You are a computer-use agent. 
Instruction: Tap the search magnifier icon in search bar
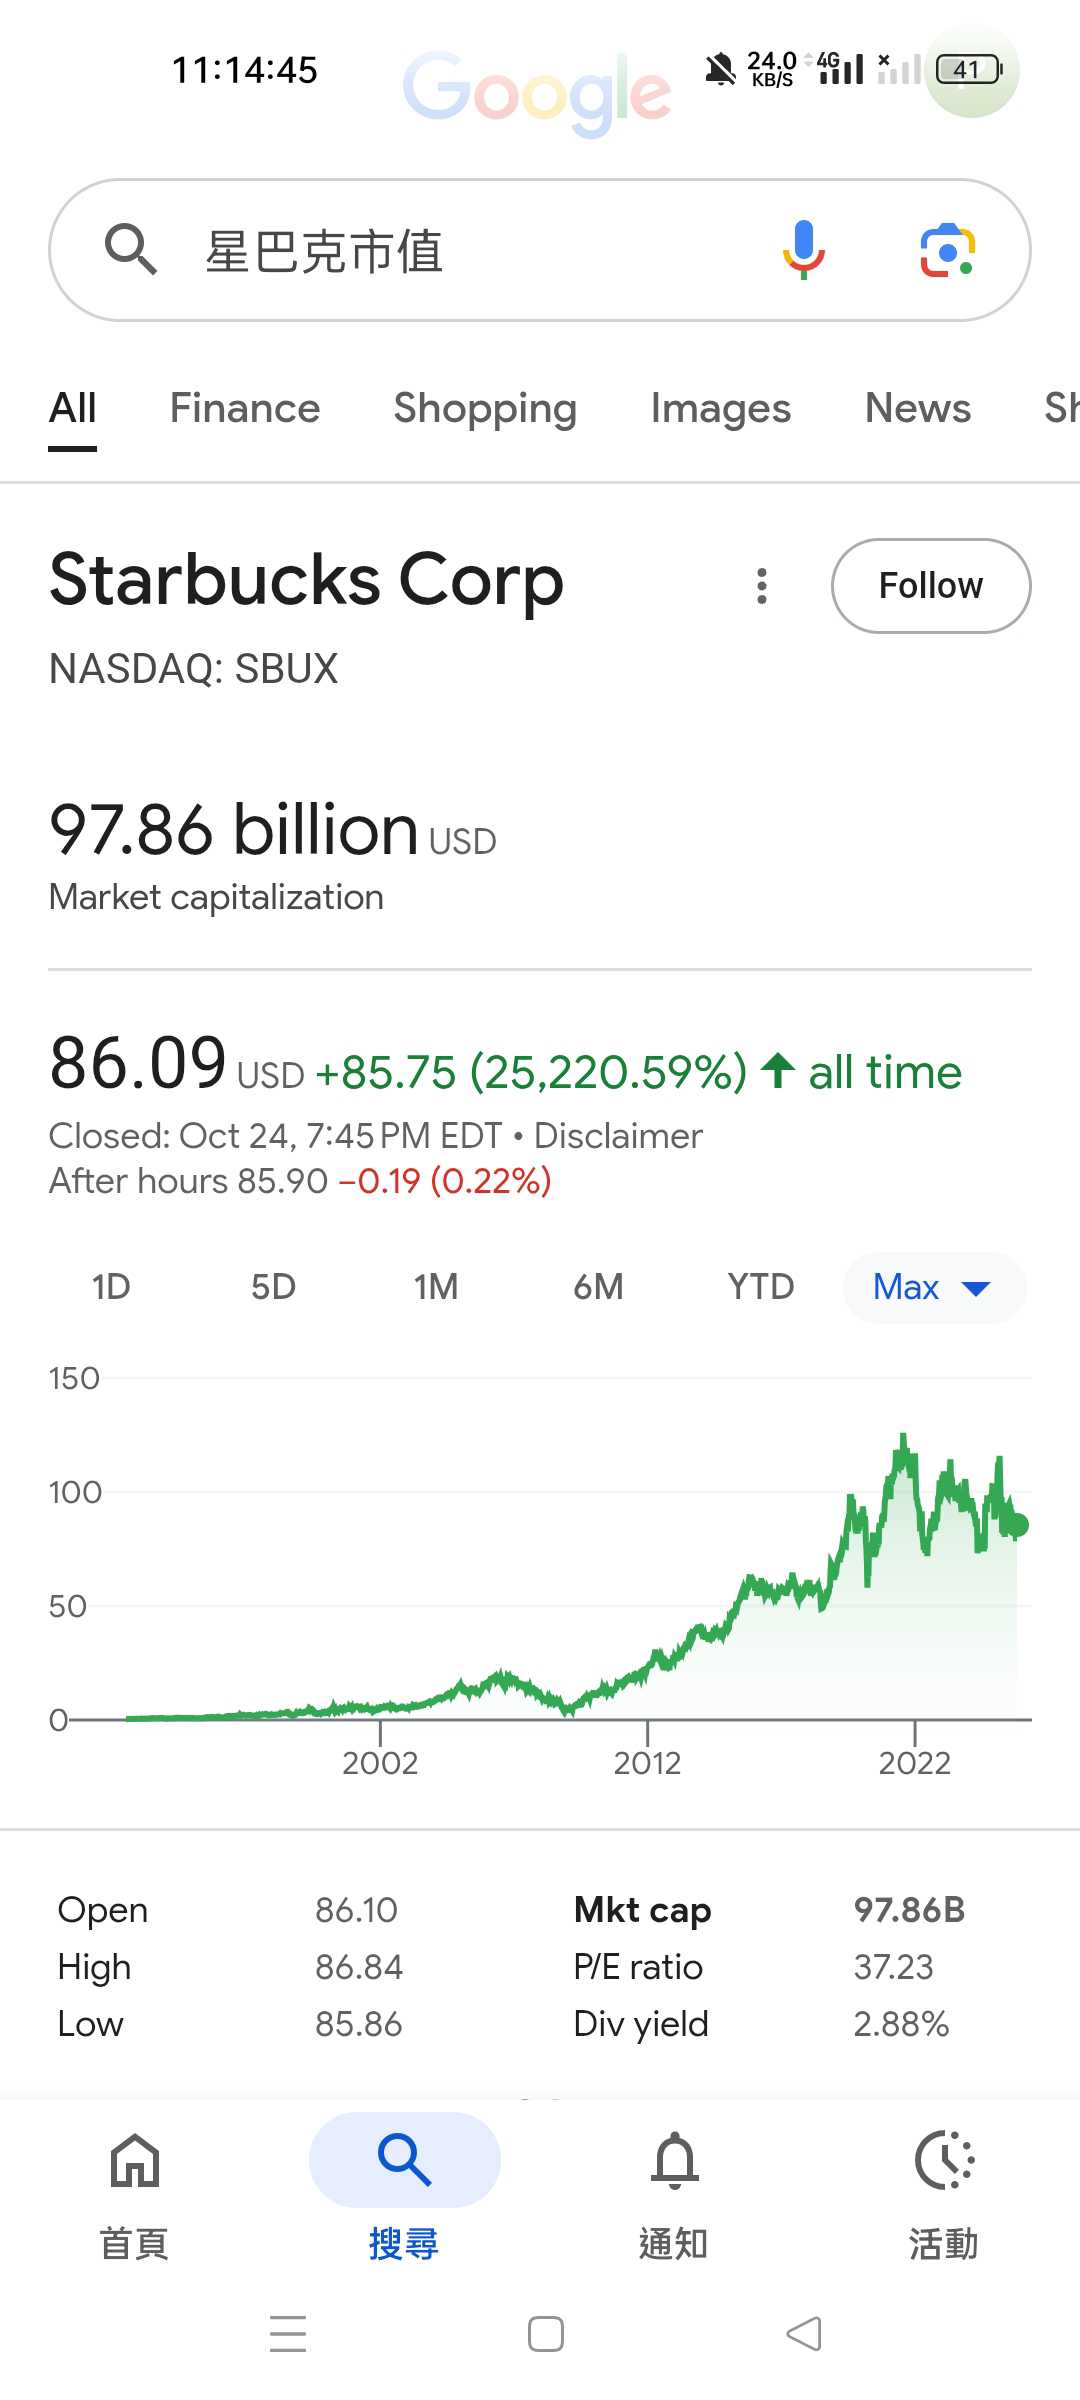tap(131, 250)
